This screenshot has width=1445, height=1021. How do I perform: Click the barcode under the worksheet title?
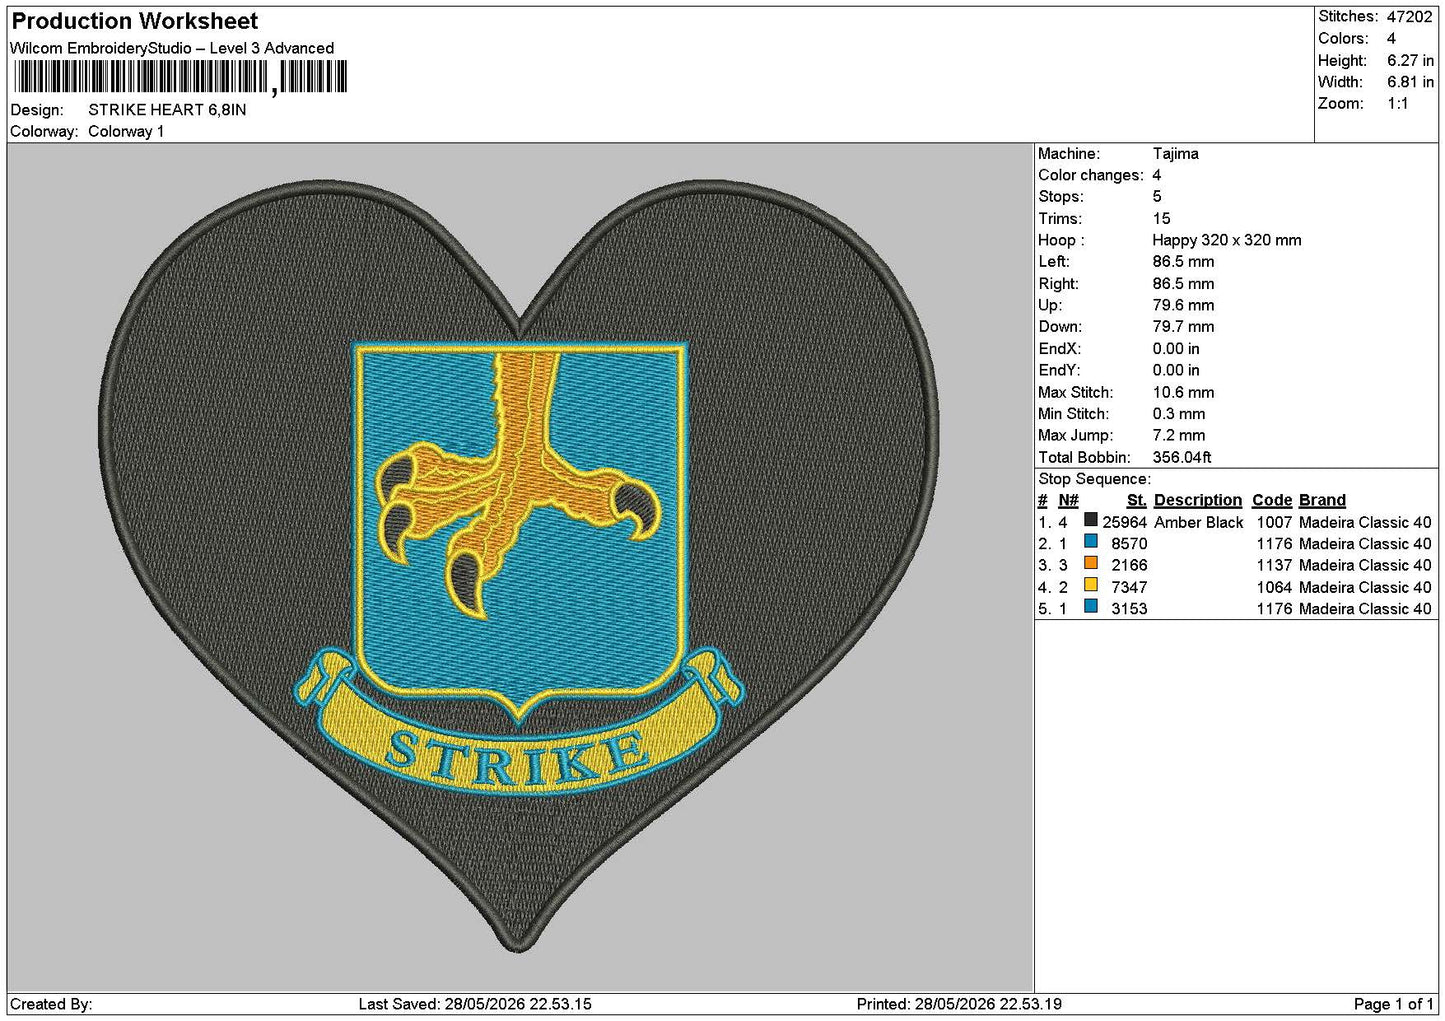point(179,77)
